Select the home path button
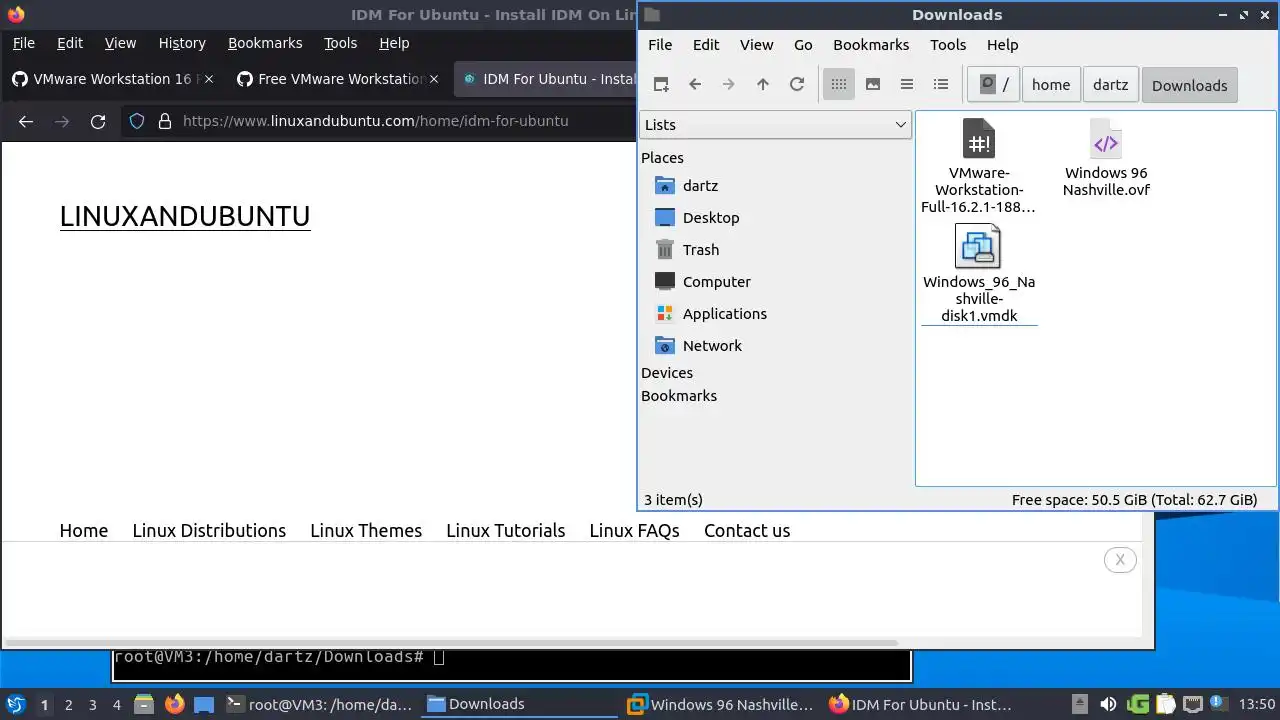The width and height of the screenshot is (1280, 720). (x=1051, y=85)
